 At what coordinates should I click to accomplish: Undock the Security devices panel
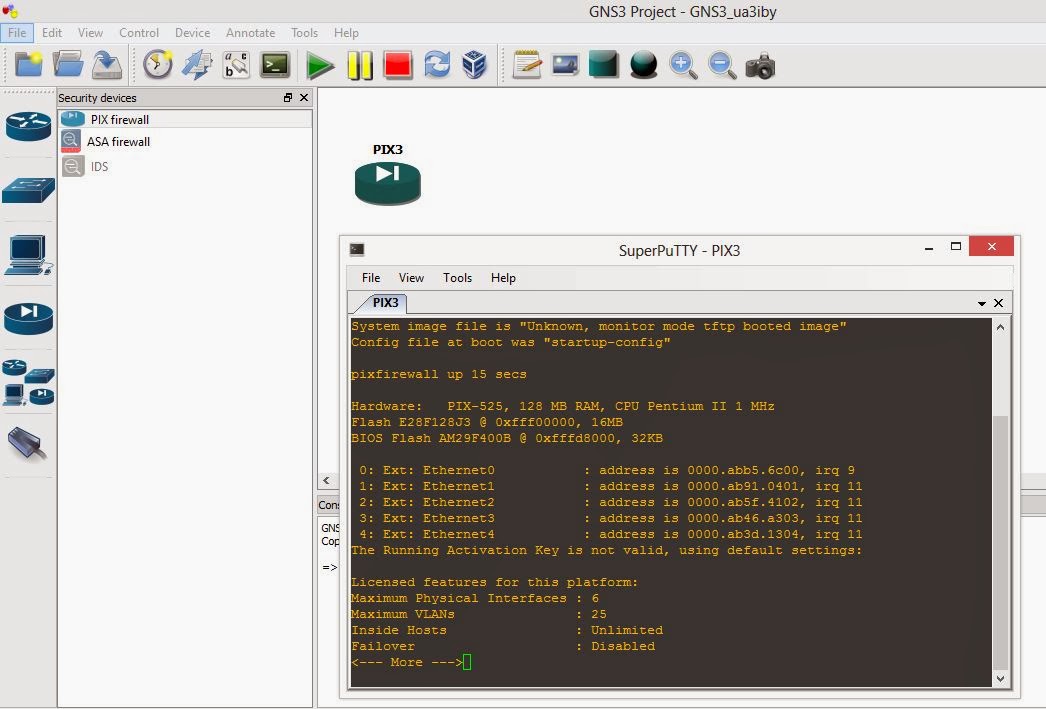288,97
